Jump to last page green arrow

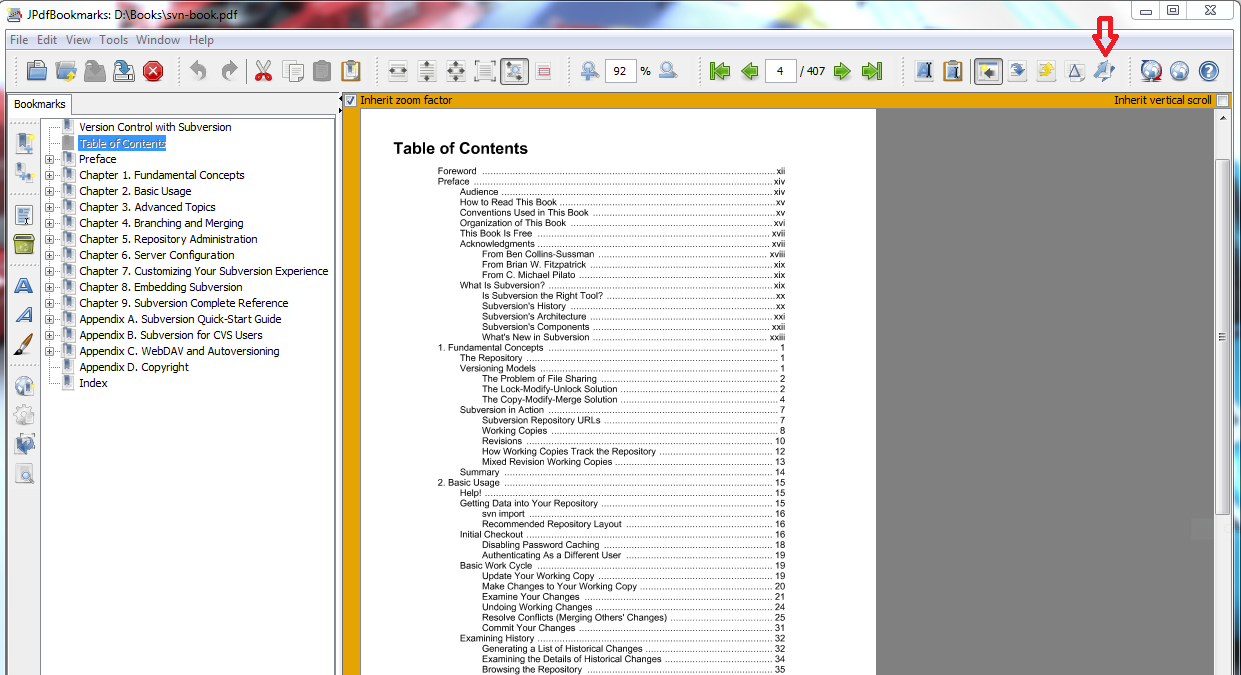coord(872,71)
